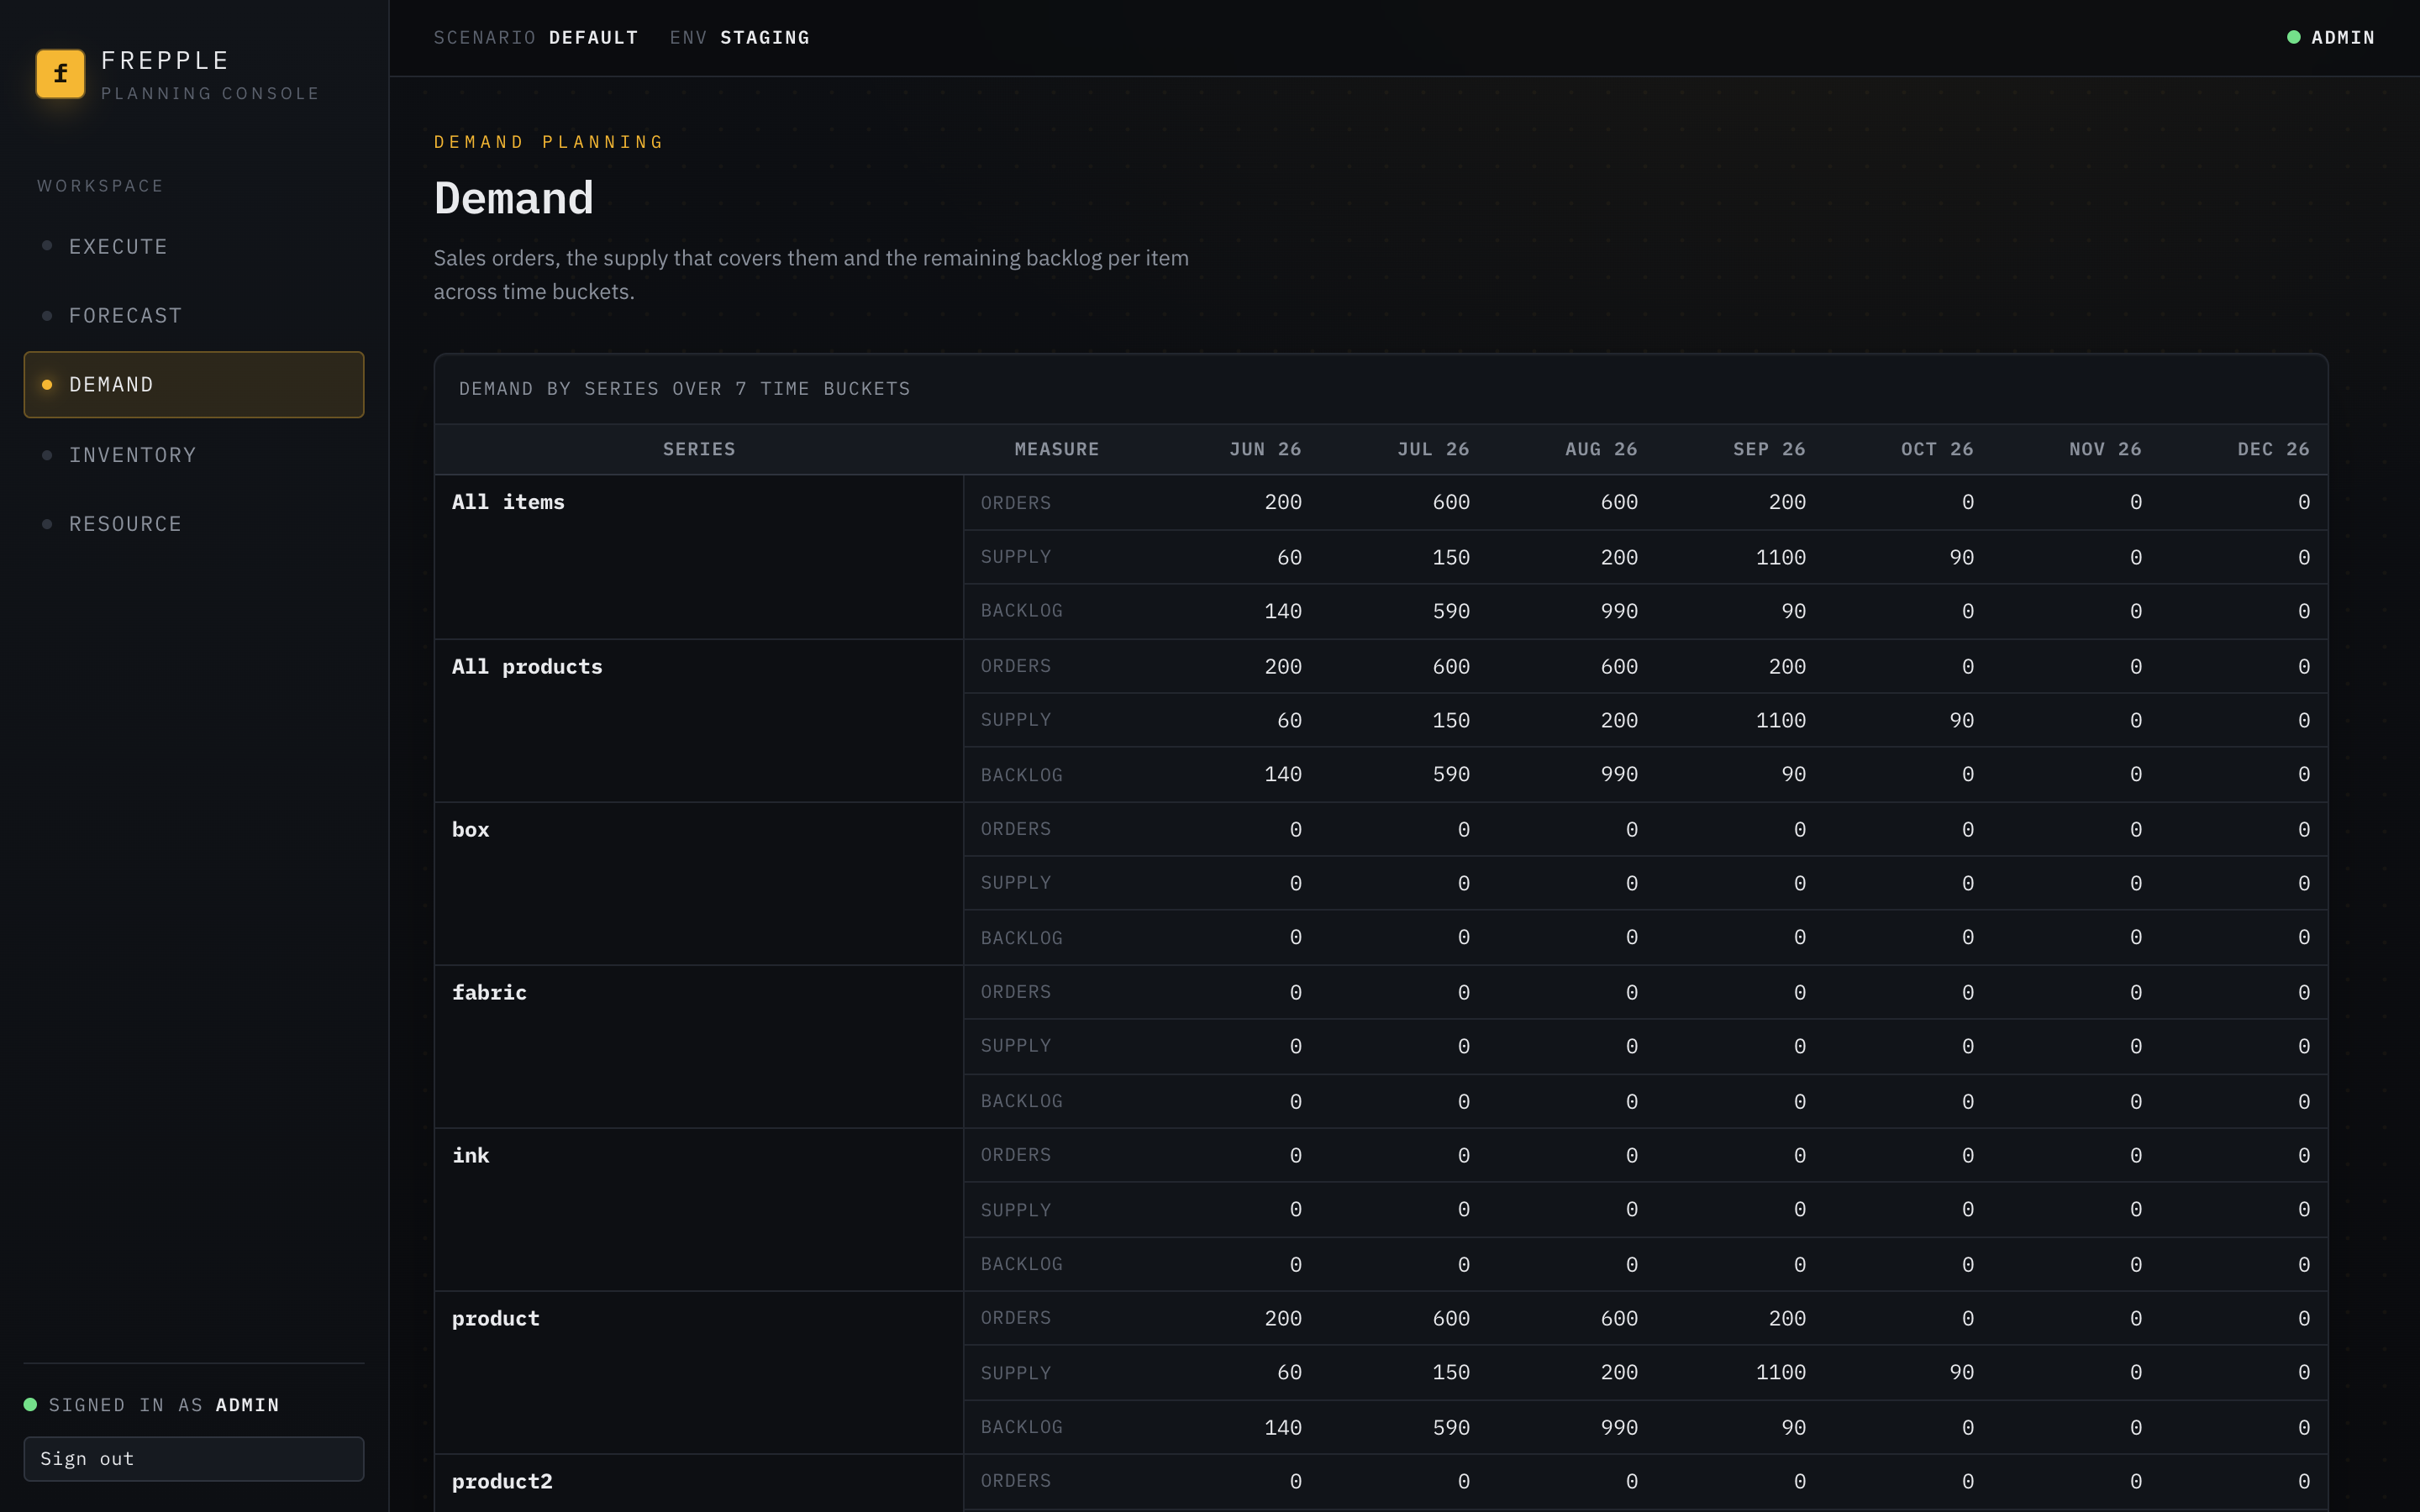Screen dimensions: 2420x1512
Task: Click the Sign out button
Action: tap(194, 1458)
